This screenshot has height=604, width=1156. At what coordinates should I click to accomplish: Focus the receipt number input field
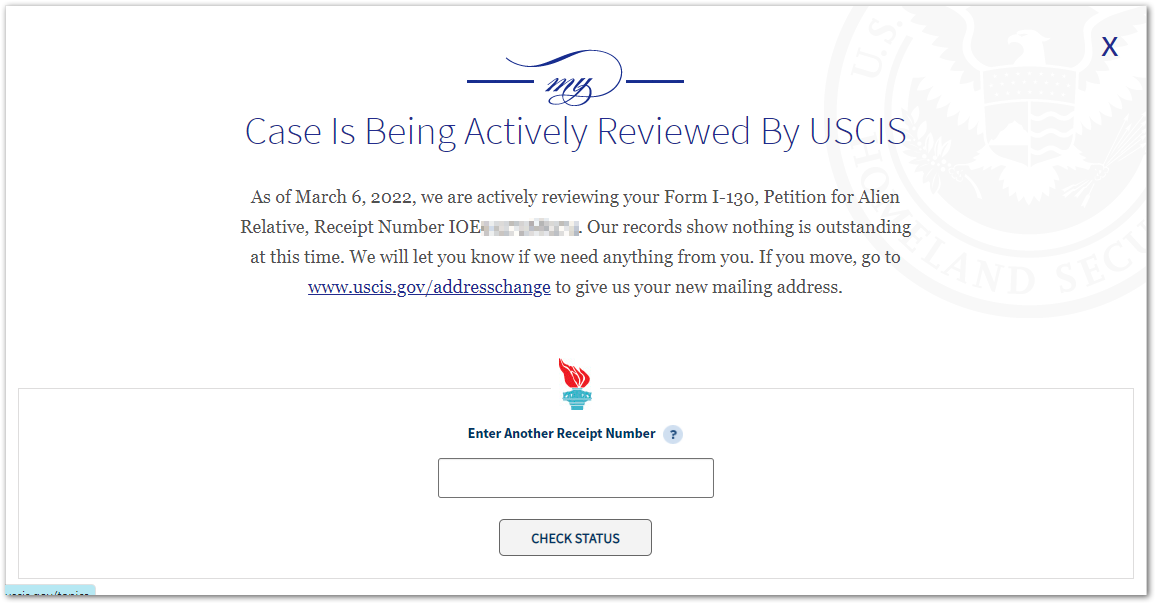coord(575,478)
